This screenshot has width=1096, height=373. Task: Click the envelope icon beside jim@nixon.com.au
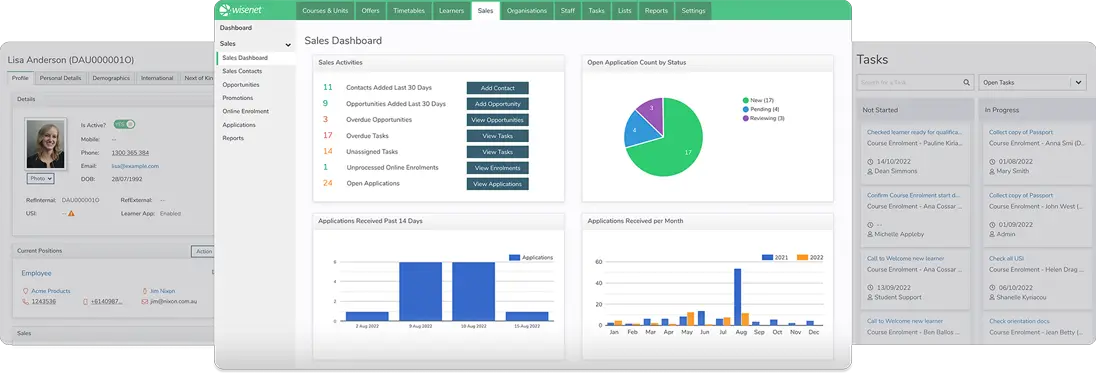coord(145,302)
